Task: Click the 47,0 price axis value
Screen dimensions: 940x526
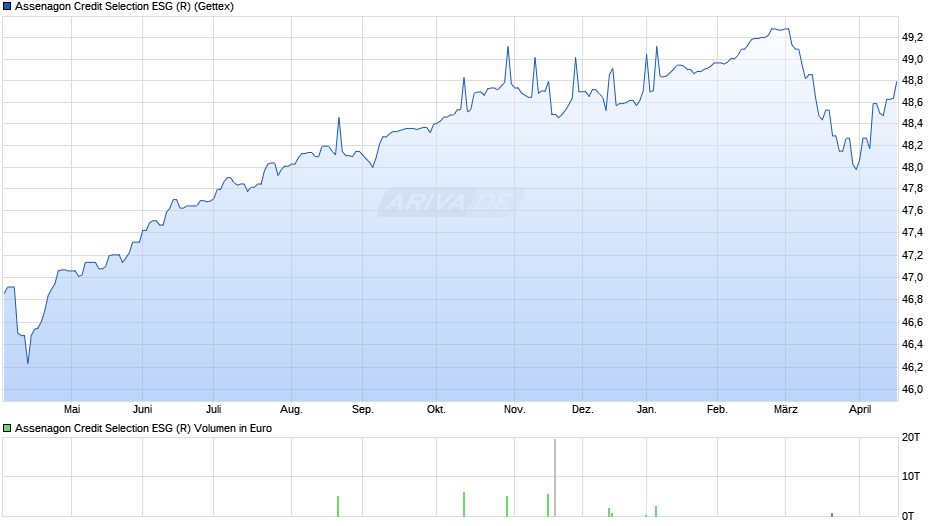Action: tap(912, 278)
